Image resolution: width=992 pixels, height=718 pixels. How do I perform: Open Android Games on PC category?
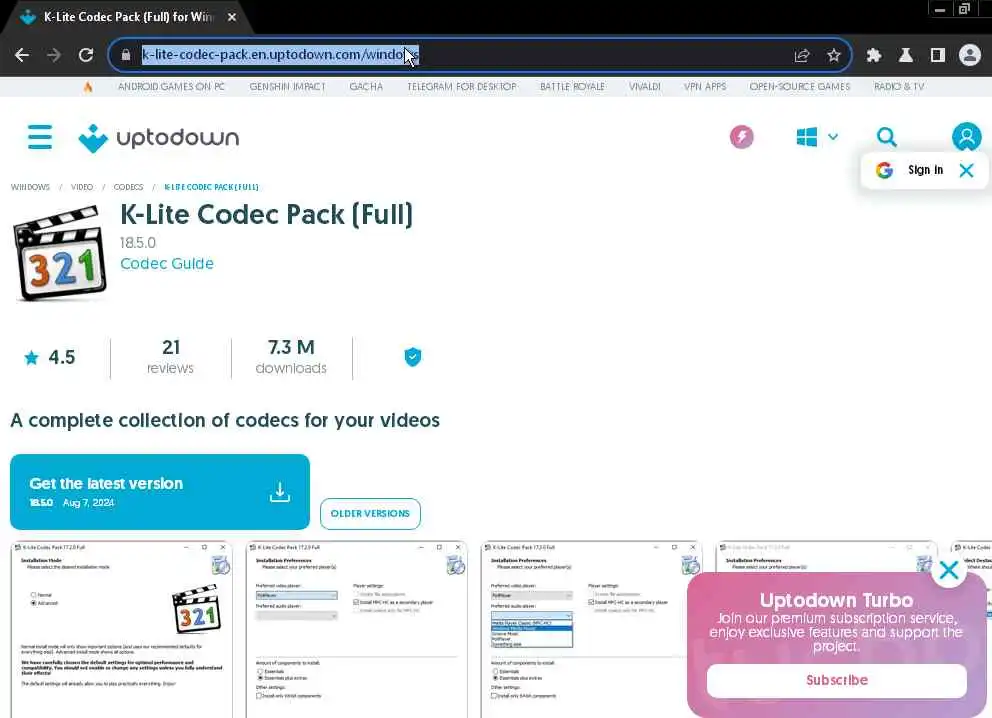point(171,87)
